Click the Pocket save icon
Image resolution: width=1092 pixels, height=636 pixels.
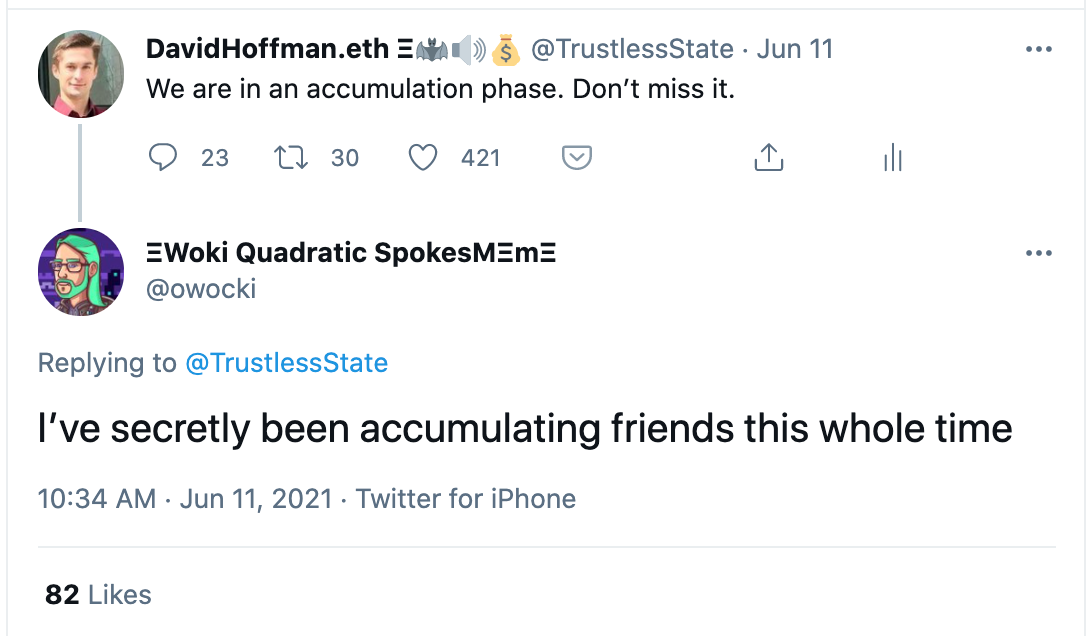point(577,157)
